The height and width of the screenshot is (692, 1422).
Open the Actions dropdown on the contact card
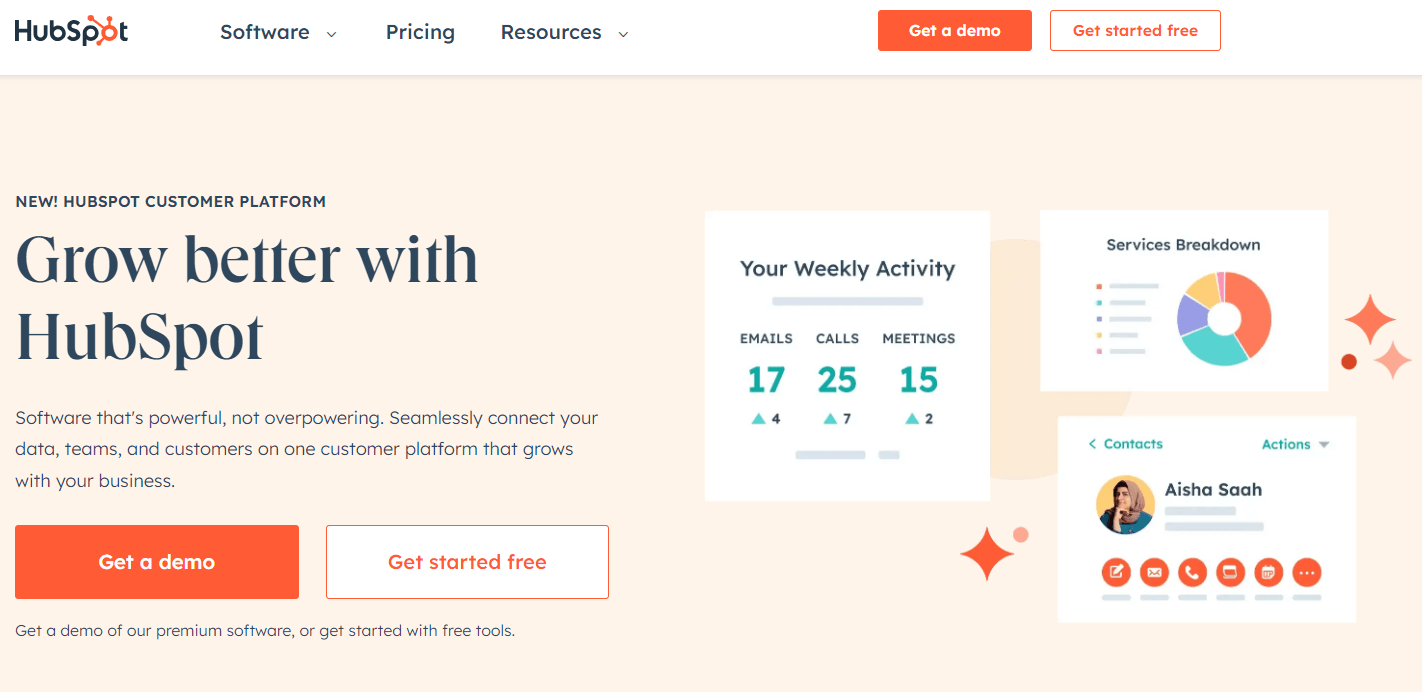point(1296,444)
